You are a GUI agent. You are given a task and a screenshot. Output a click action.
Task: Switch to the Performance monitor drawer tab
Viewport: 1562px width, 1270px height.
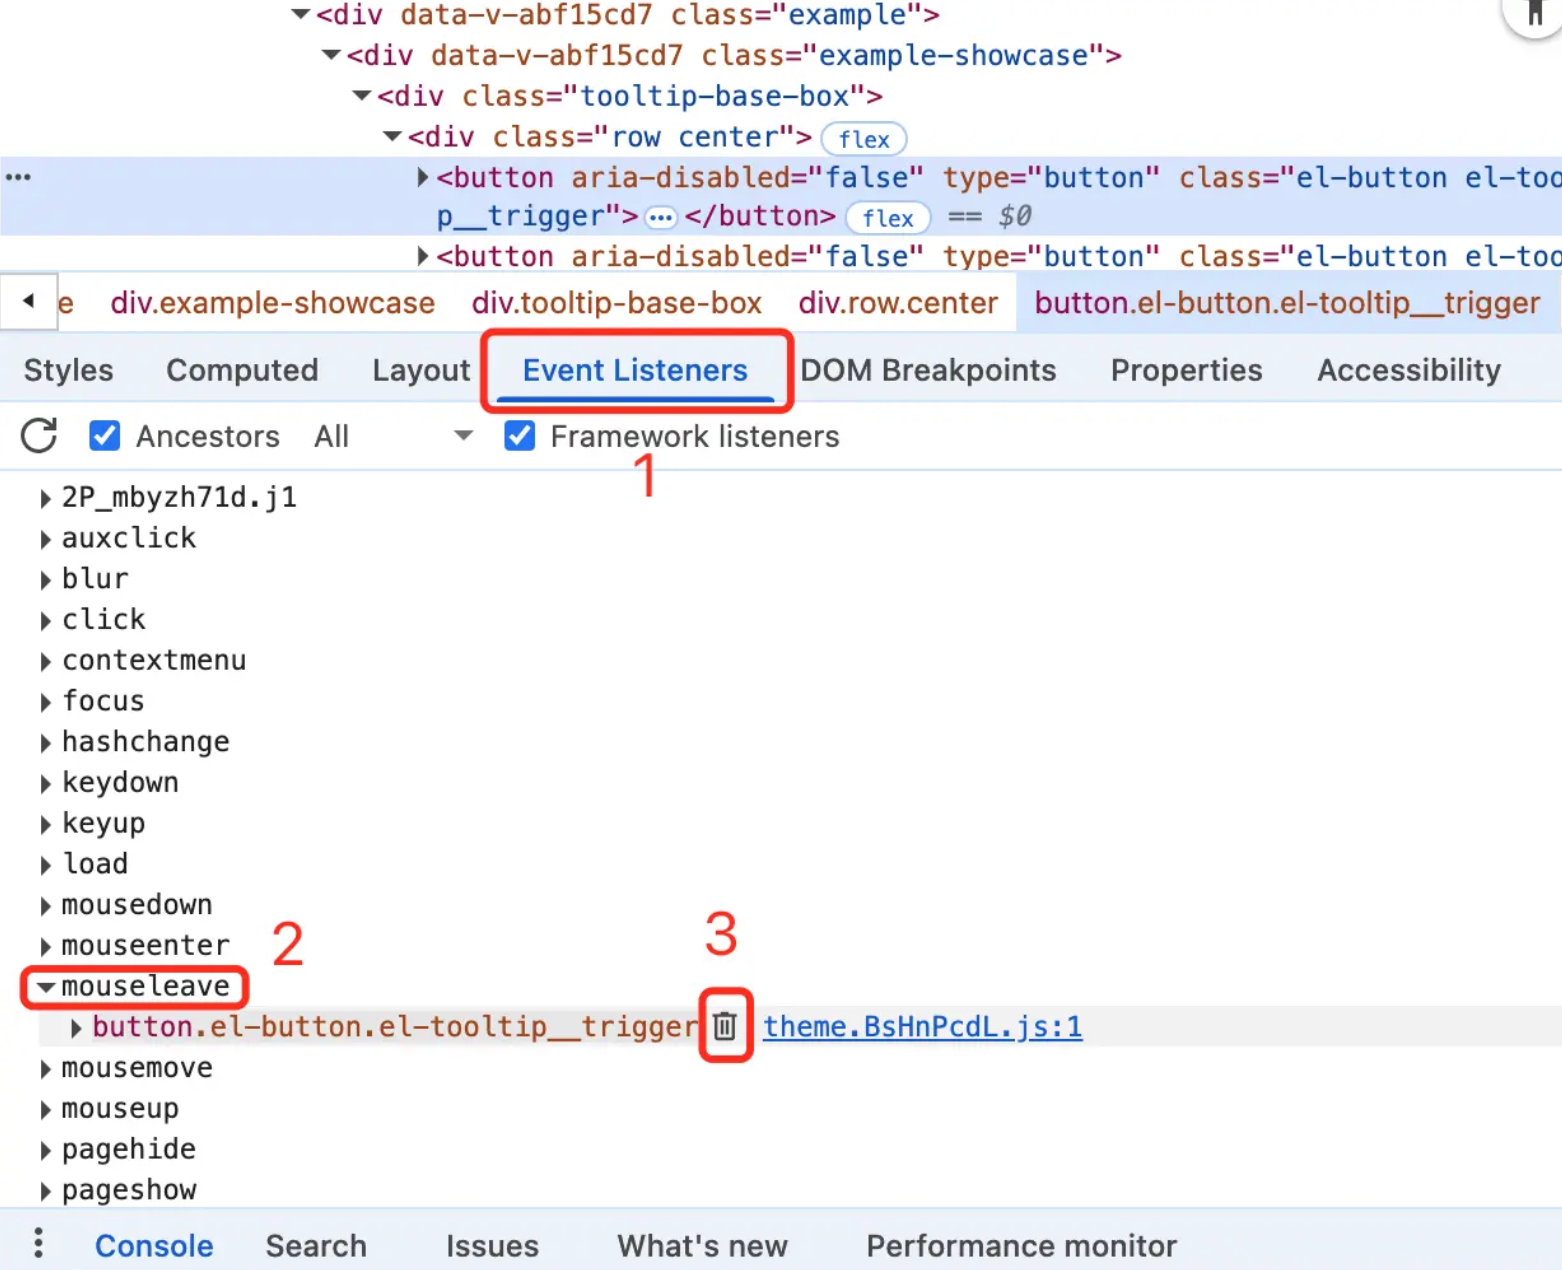click(x=1021, y=1246)
